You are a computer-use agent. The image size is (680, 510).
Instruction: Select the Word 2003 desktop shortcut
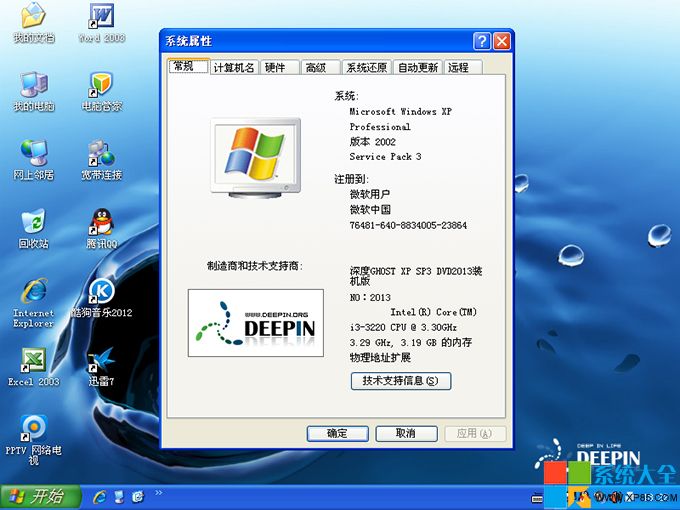click(101, 23)
